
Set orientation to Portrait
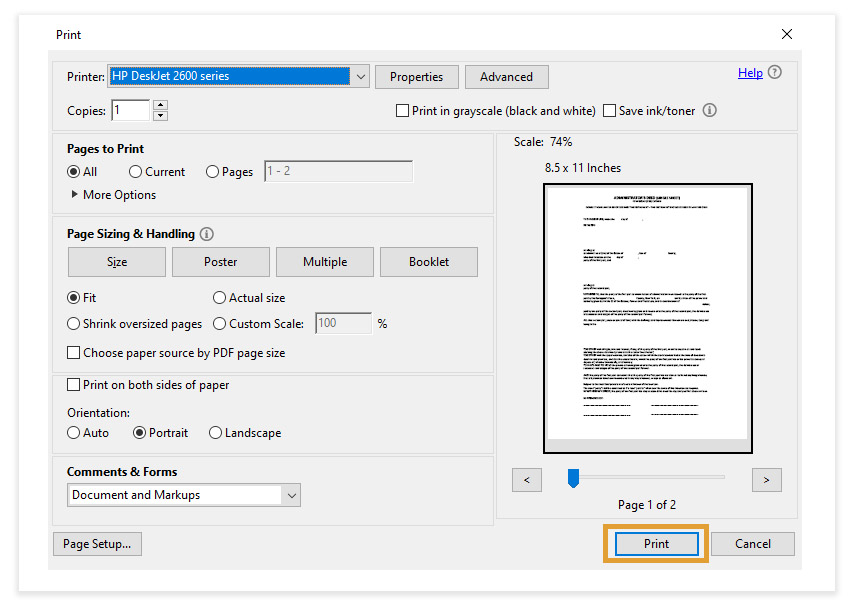(139, 433)
